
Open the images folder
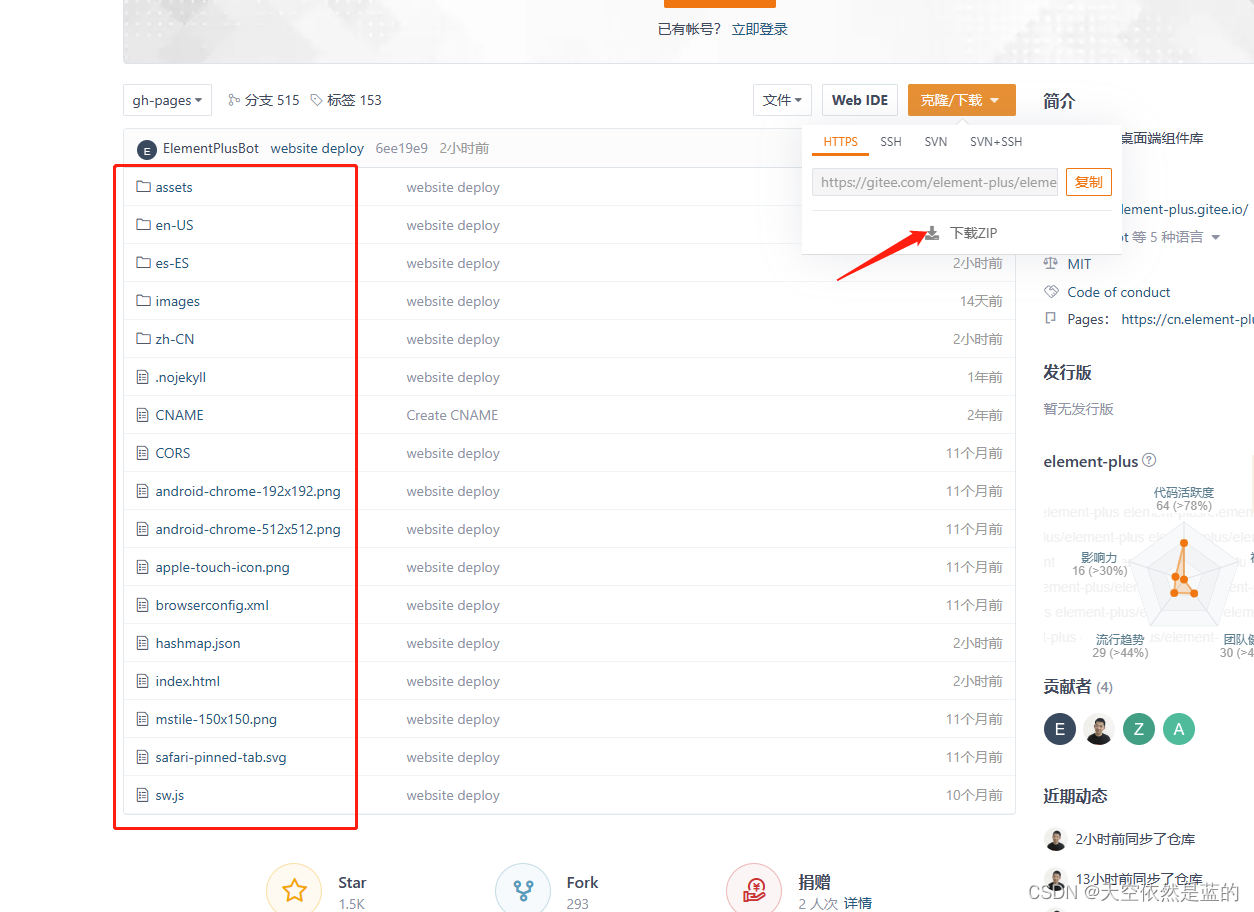click(178, 301)
